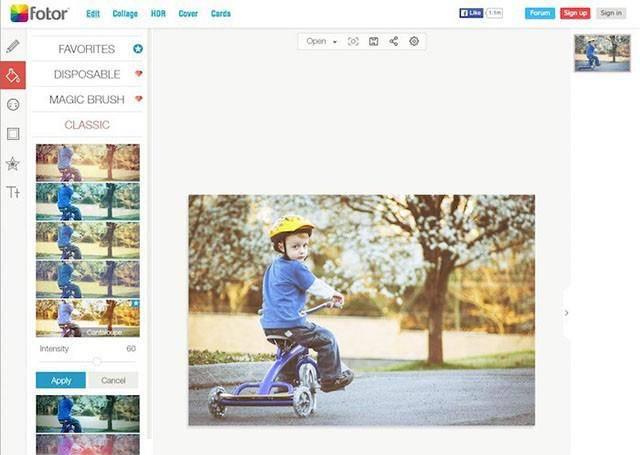Image resolution: width=640 pixels, height=455 pixels.
Task: Open the Open dropdown menu
Action: [321, 41]
